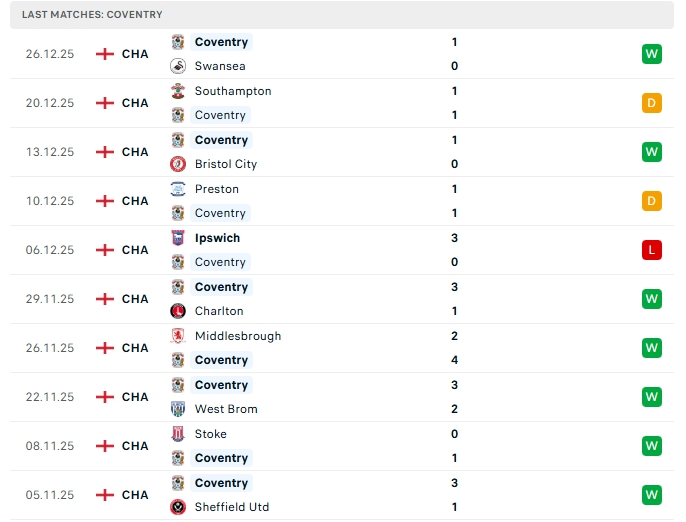Click the Stoke club crest icon

click(x=178, y=434)
